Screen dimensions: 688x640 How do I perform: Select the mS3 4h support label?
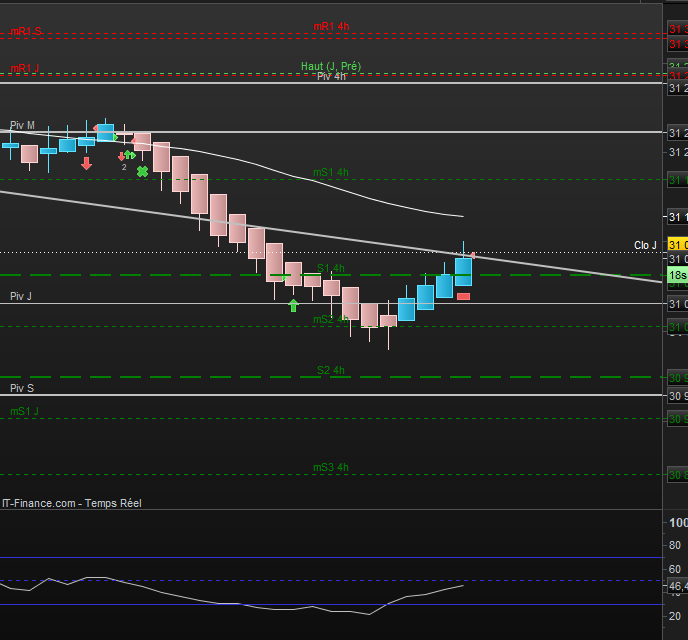click(331, 467)
